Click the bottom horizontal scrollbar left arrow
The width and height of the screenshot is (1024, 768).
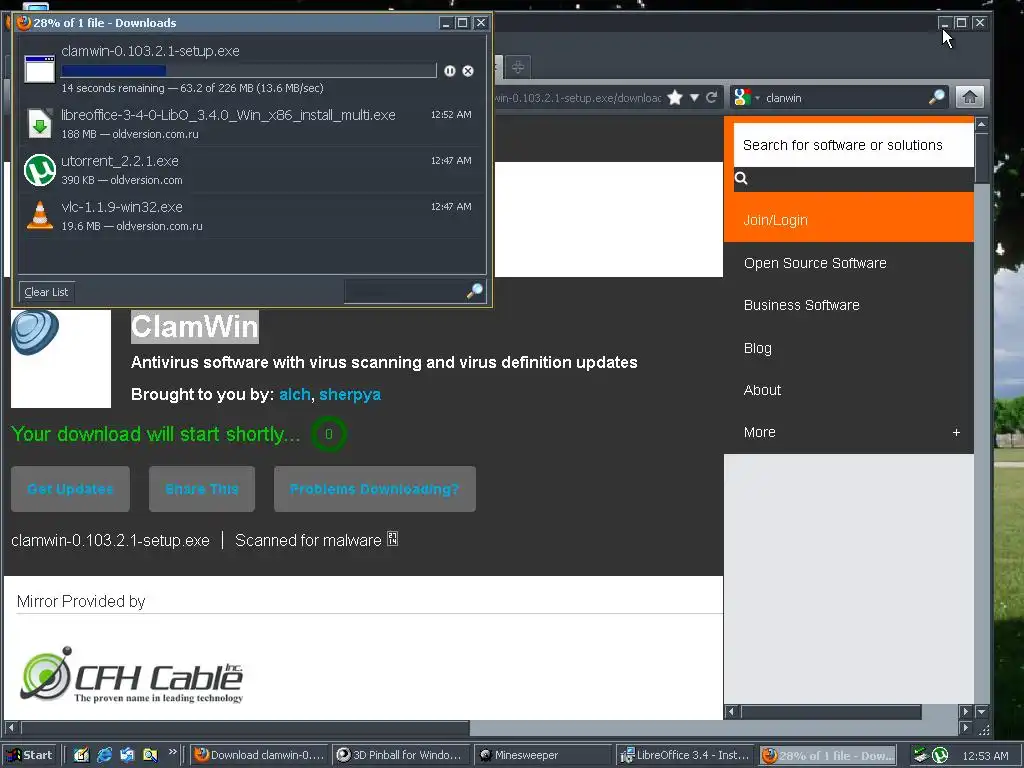coord(10,727)
